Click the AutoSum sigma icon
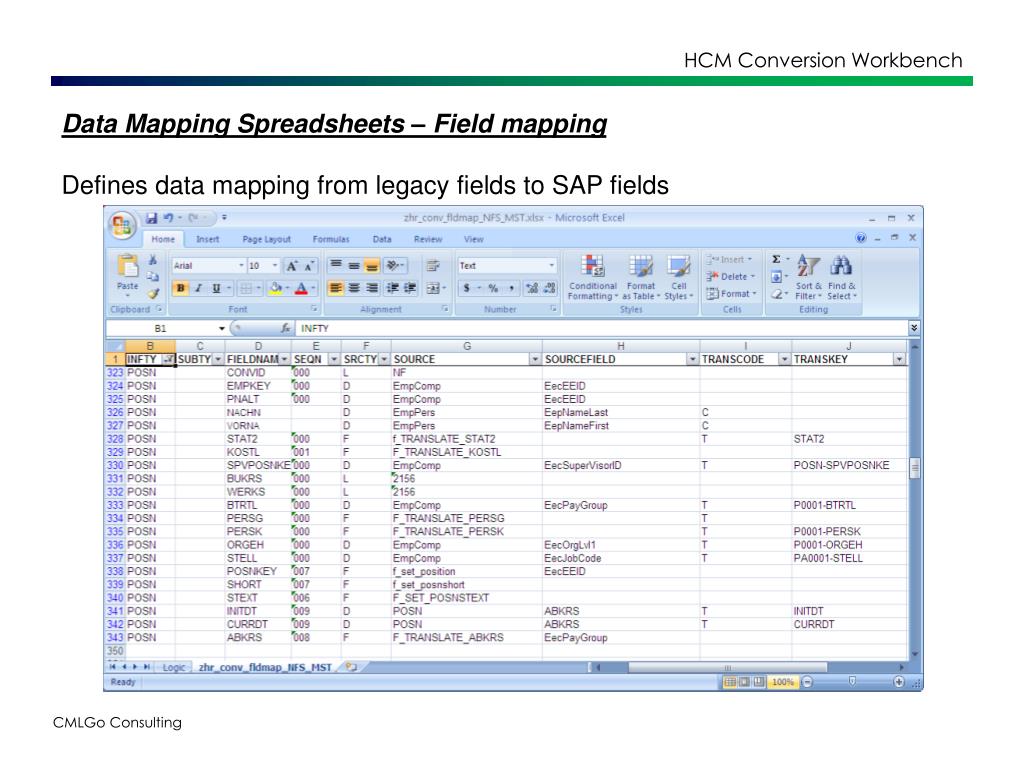This screenshot has width=1024, height=768. [x=776, y=259]
